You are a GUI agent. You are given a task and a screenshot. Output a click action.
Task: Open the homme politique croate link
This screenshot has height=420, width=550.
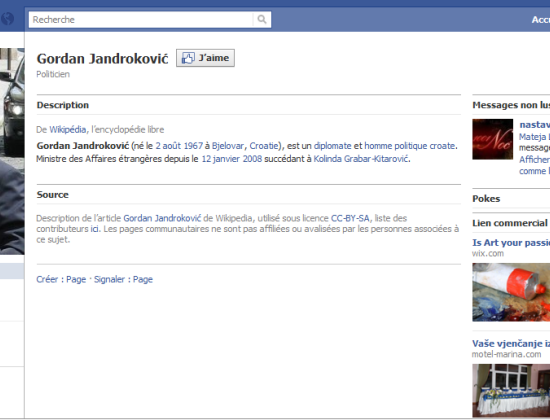pyautogui.click(x=409, y=146)
